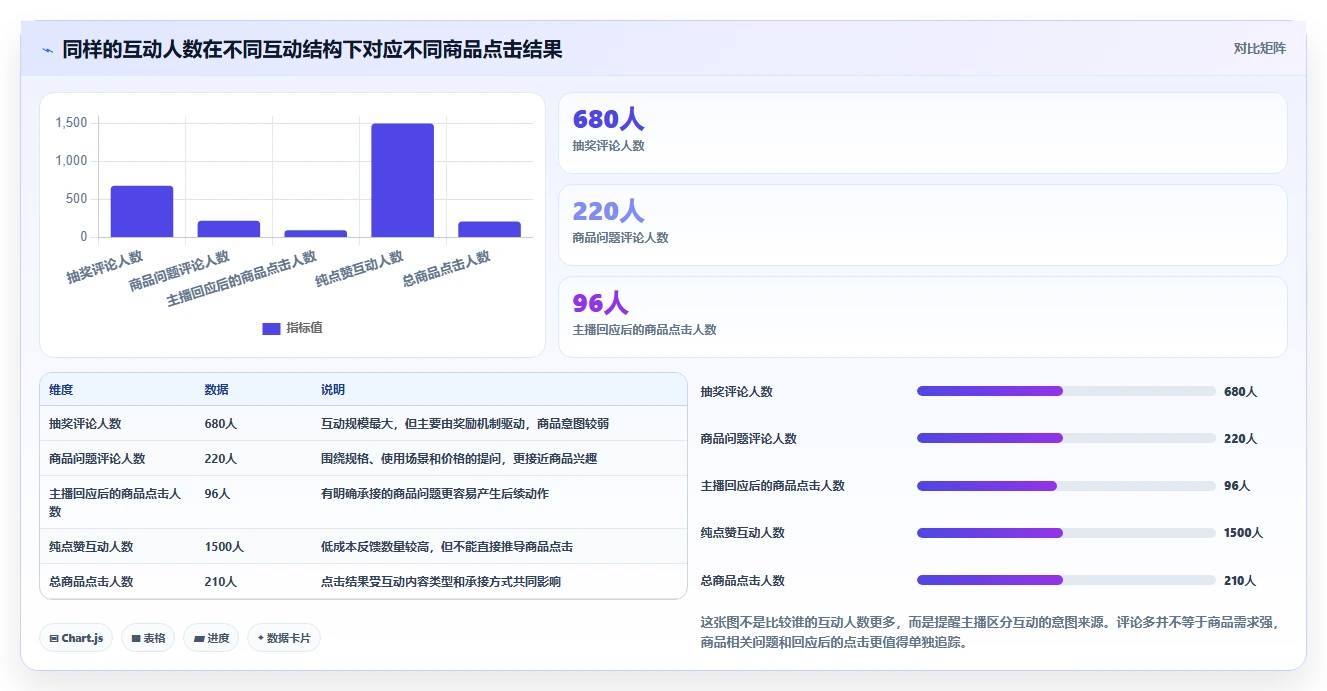
Task: Click the 抽奖评论人数 progress bar
Action: (x=1066, y=391)
